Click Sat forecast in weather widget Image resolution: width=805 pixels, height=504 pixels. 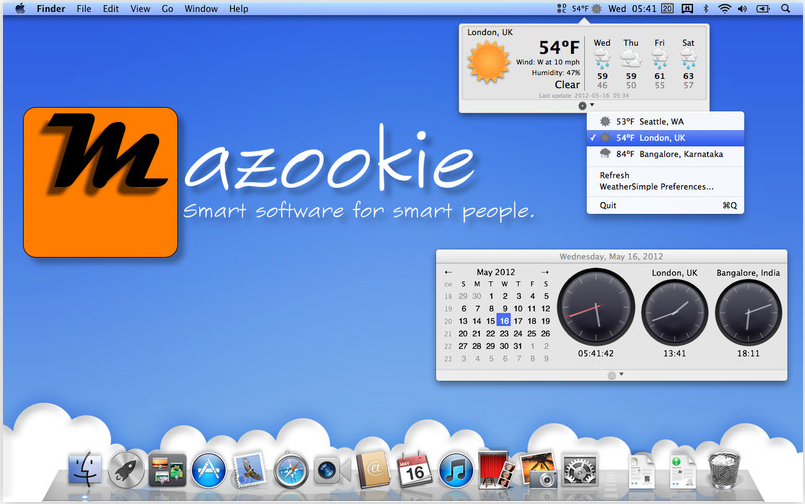point(688,64)
